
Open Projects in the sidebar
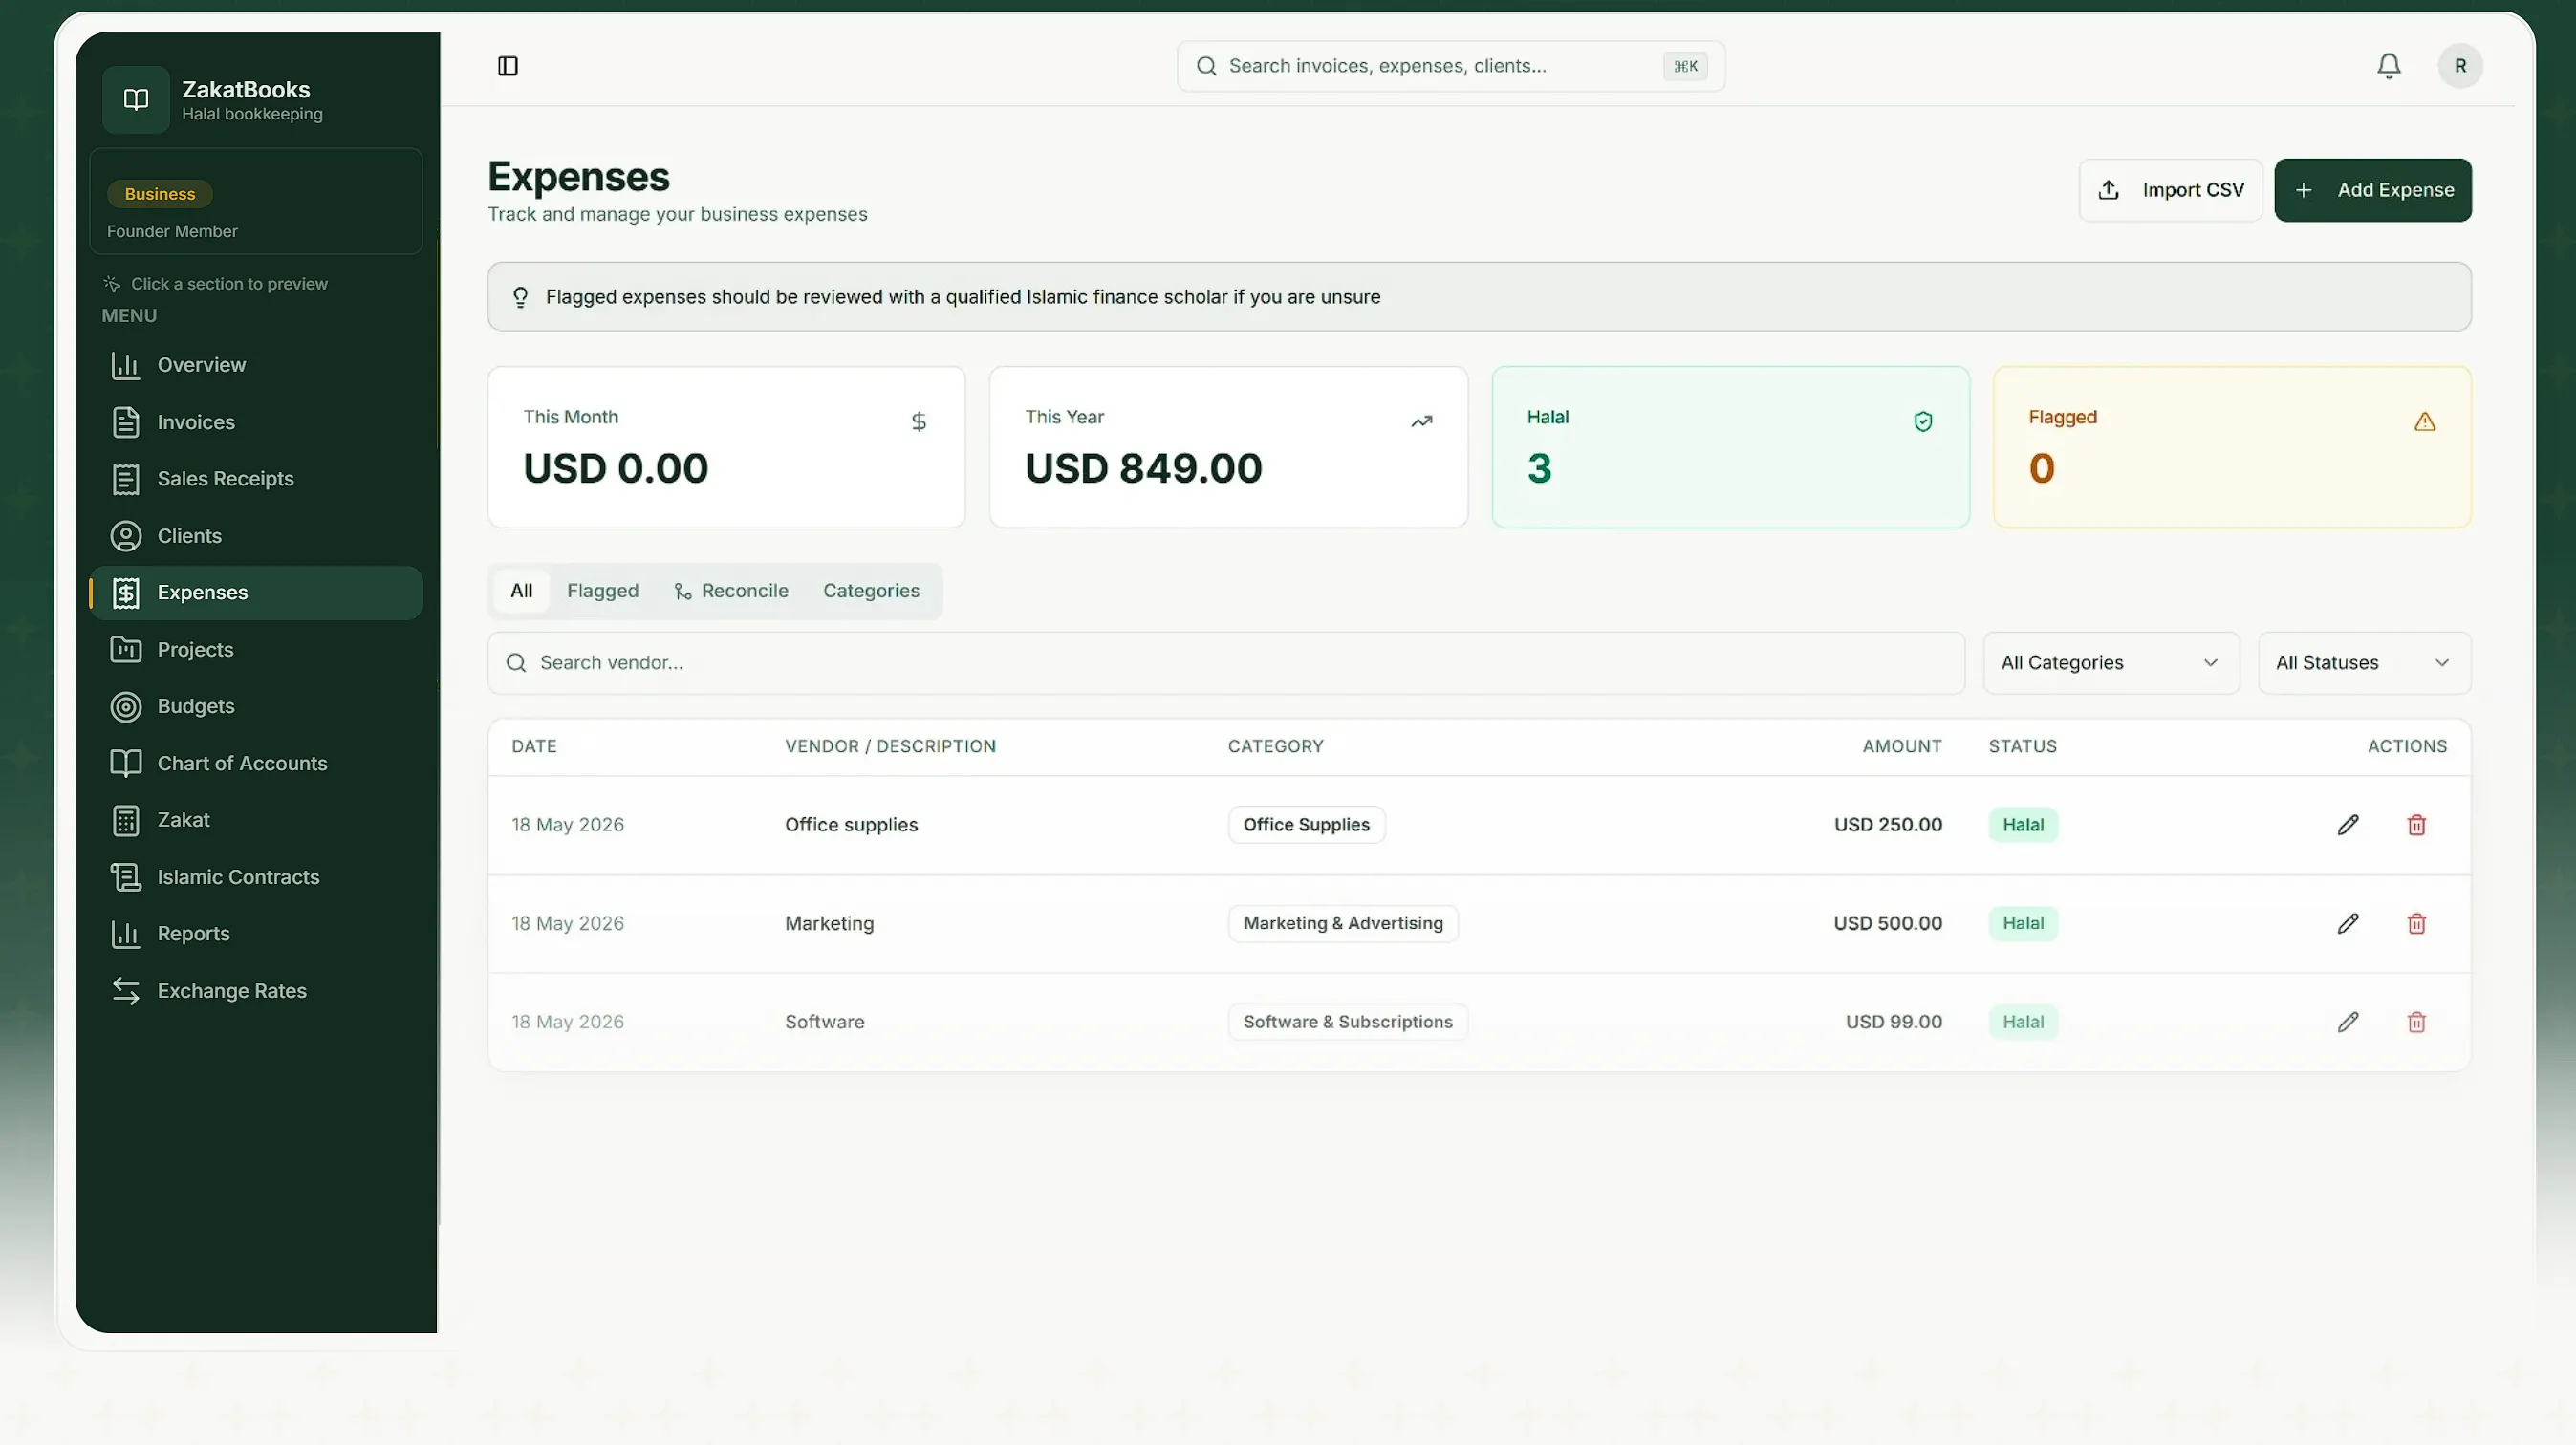click(256, 650)
